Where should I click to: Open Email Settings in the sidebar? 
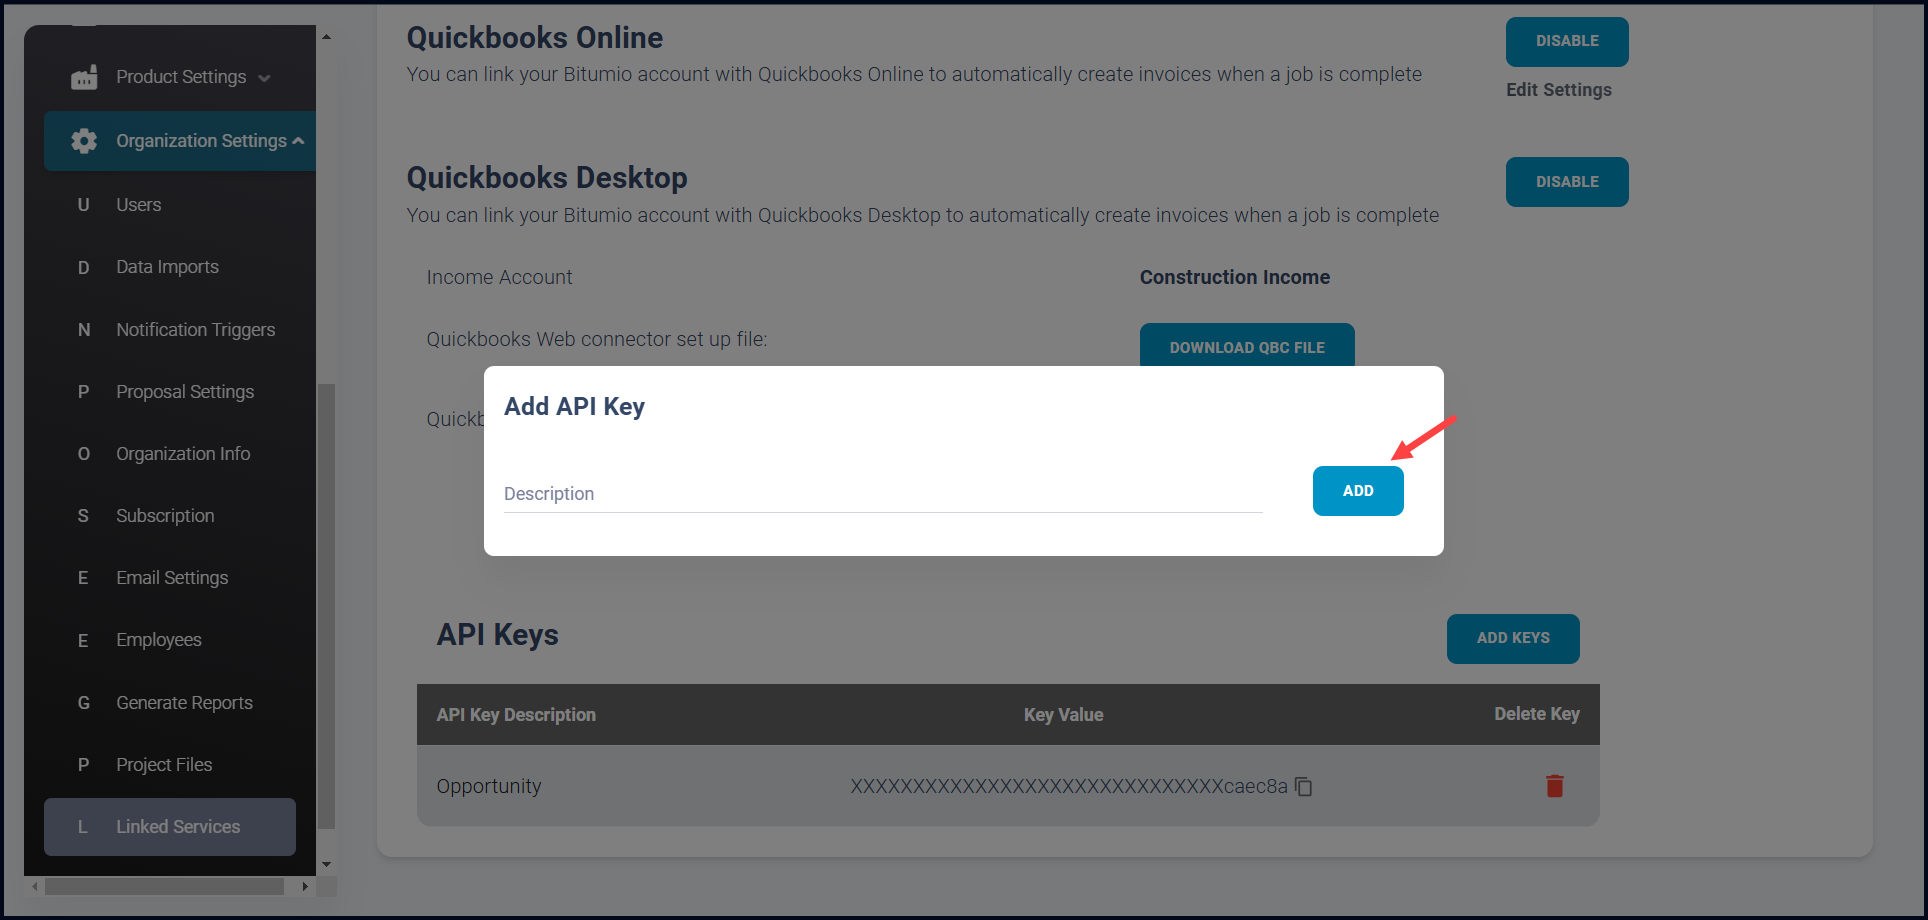[170, 578]
